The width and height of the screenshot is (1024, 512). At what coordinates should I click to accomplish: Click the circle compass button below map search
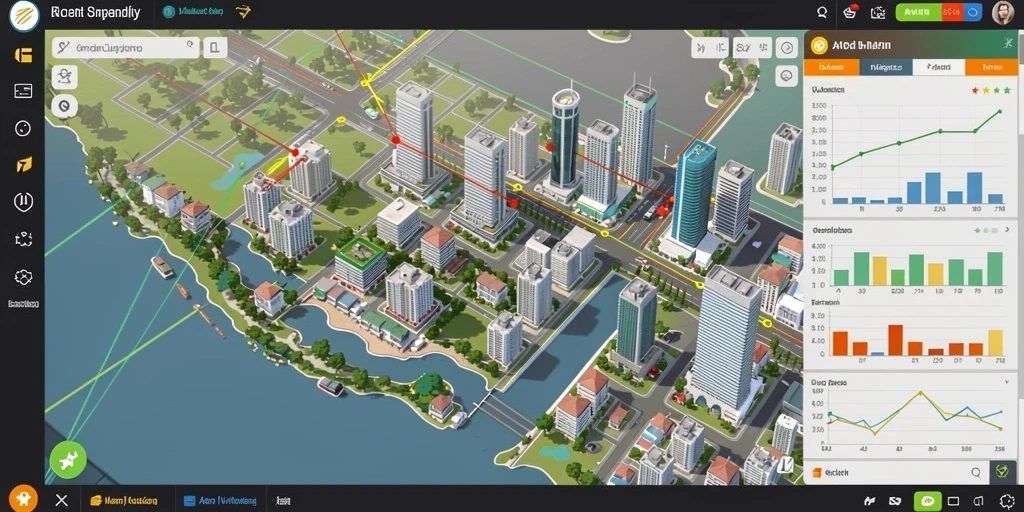pyautogui.click(x=64, y=105)
